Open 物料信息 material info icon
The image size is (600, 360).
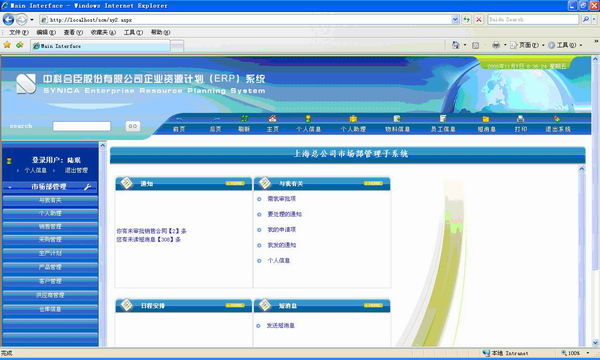tap(397, 119)
